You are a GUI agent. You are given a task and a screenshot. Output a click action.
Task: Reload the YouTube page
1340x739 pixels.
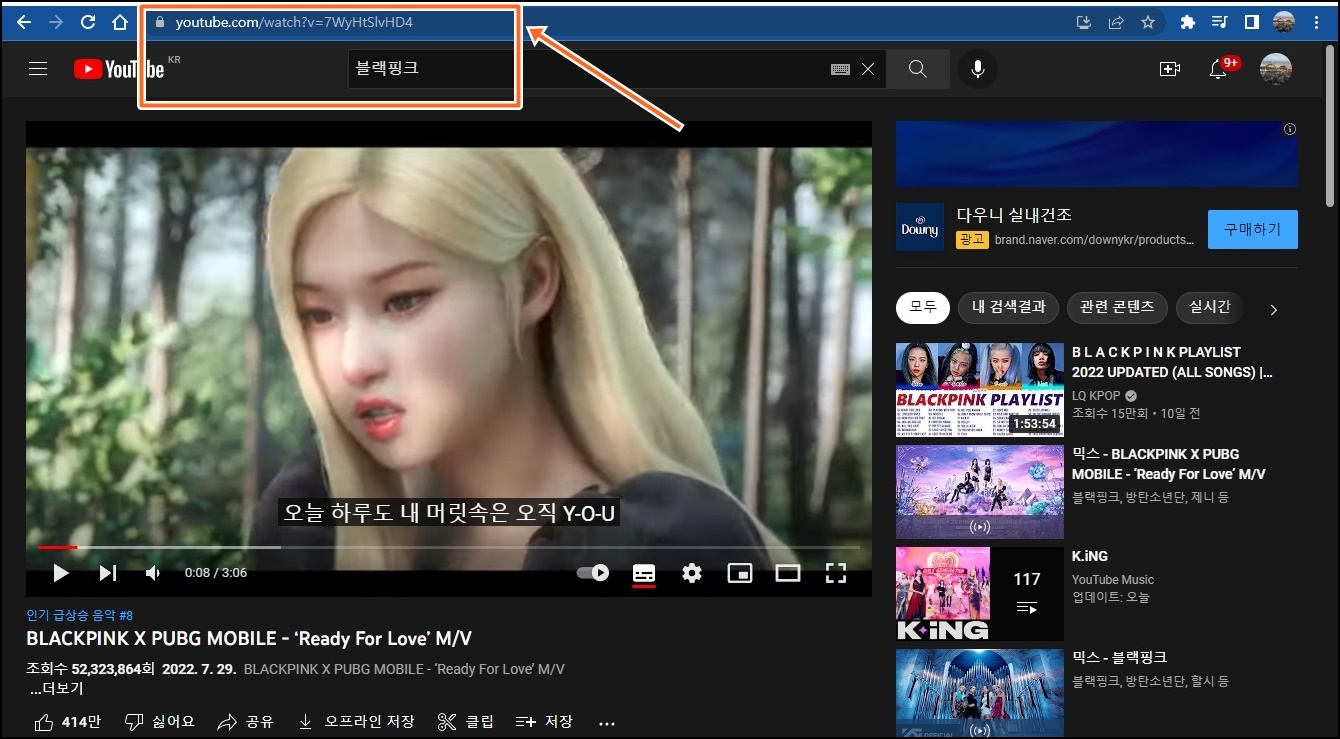coord(88,22)
